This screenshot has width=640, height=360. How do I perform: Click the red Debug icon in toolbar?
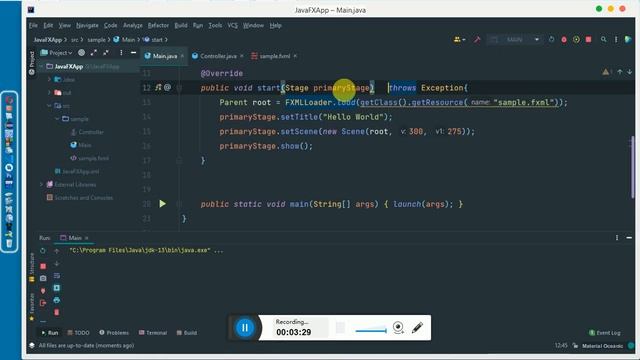point(564,40)
